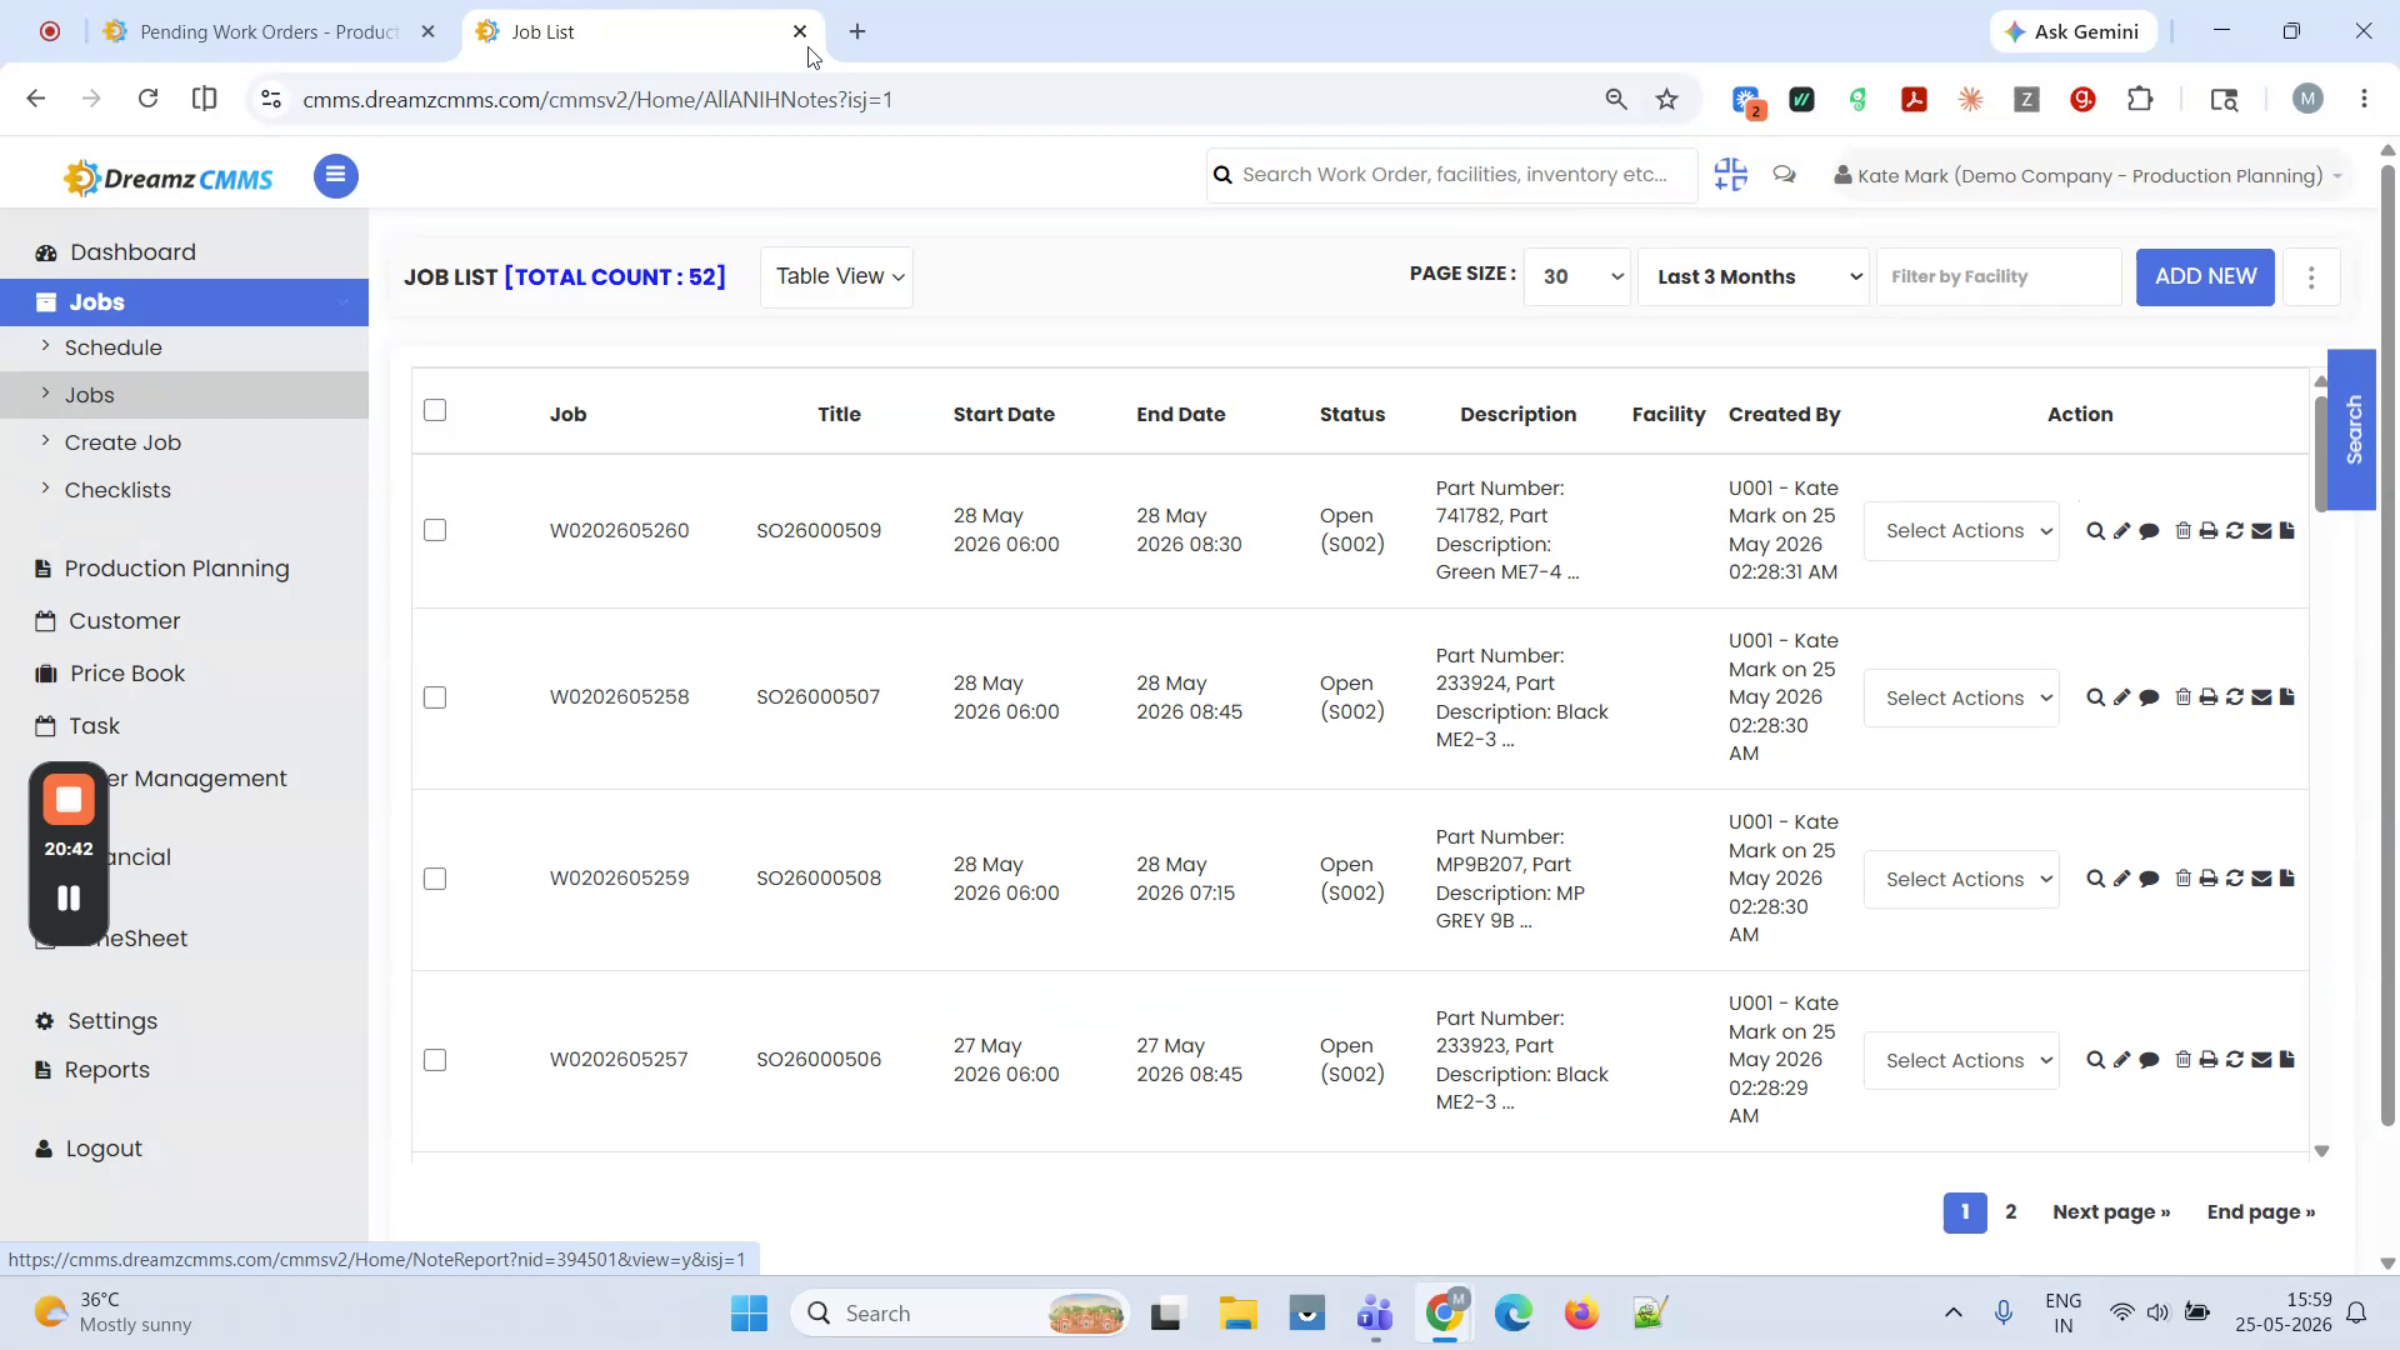Bookmark this page with the star icon
This screenshot has width=2400, height=1350.
1666,99
